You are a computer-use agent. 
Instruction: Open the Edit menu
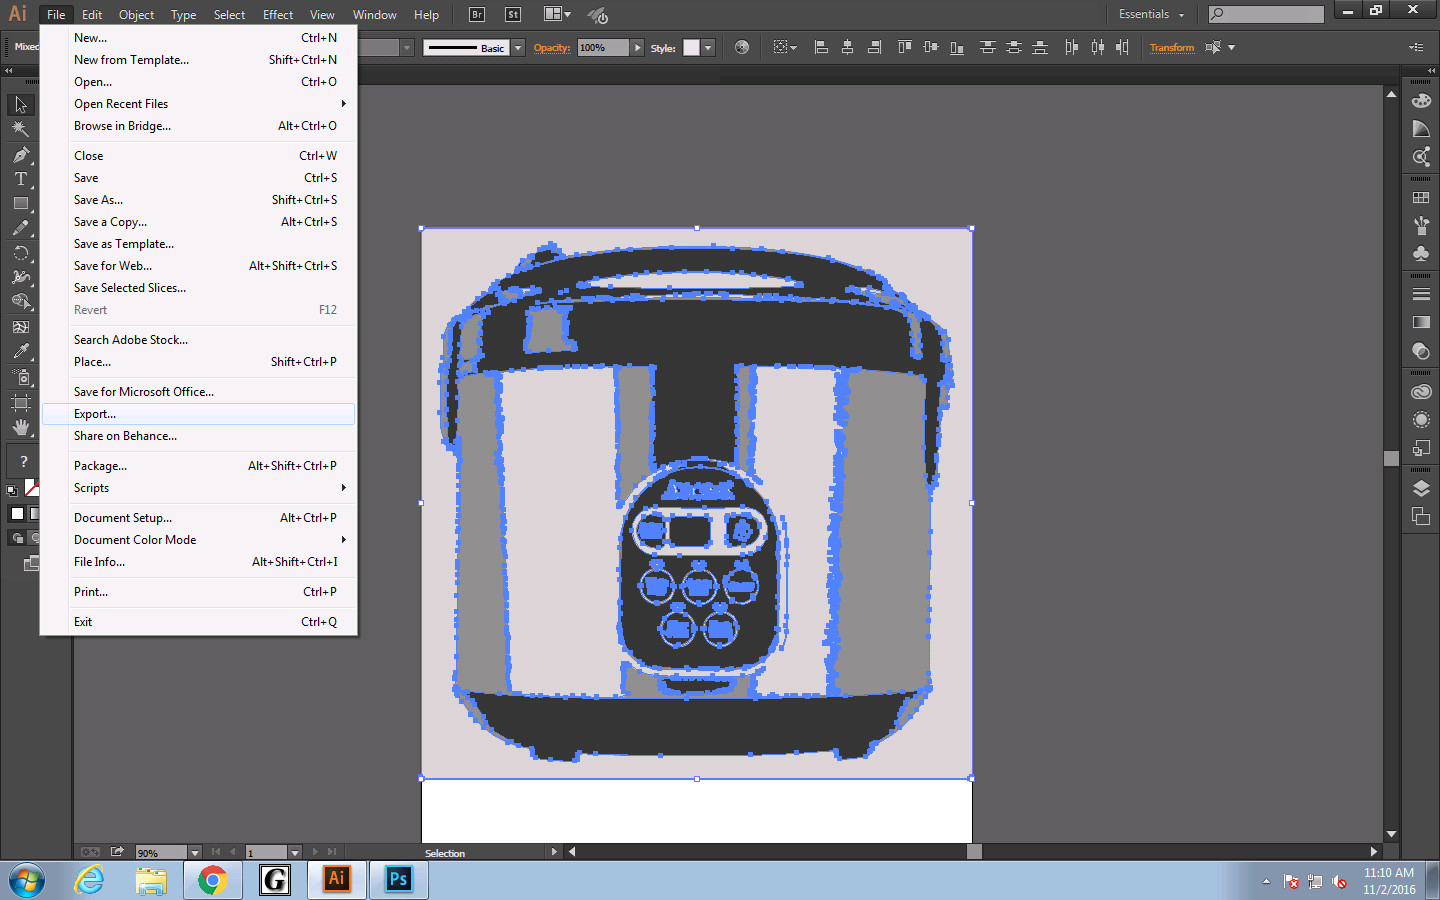[92, 14]
